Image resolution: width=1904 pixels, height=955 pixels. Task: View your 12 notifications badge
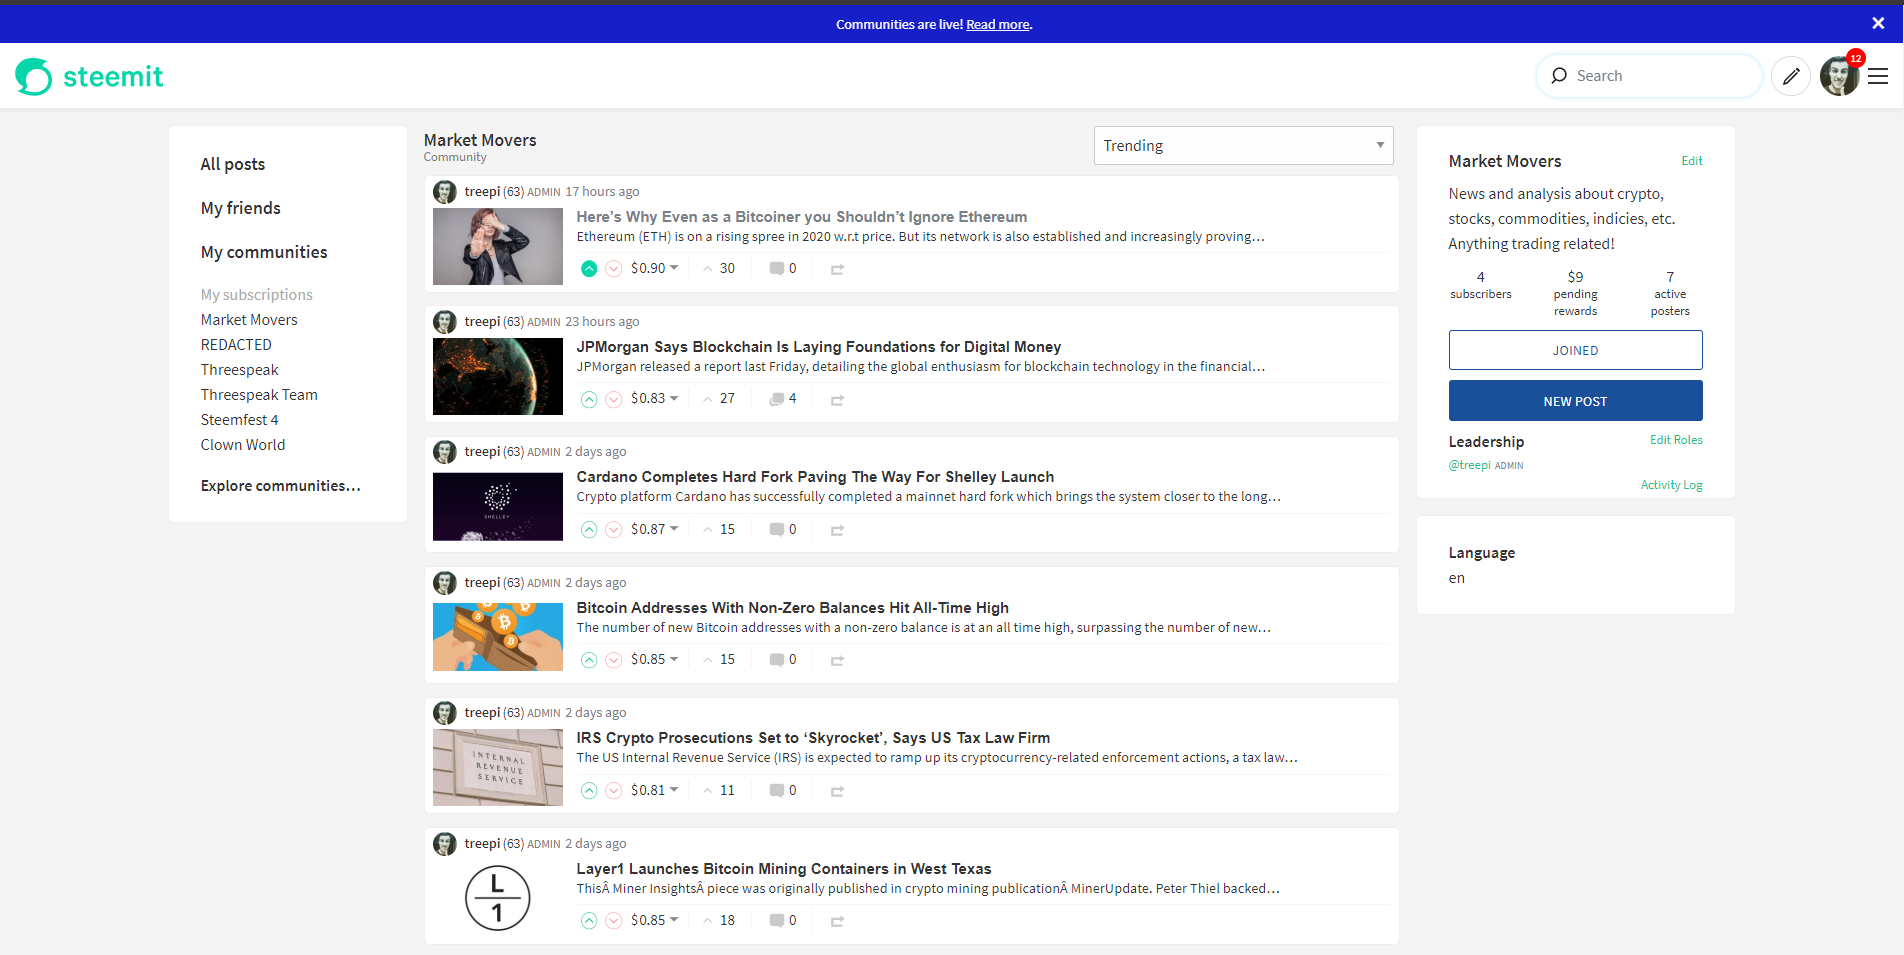(1856, 58)
